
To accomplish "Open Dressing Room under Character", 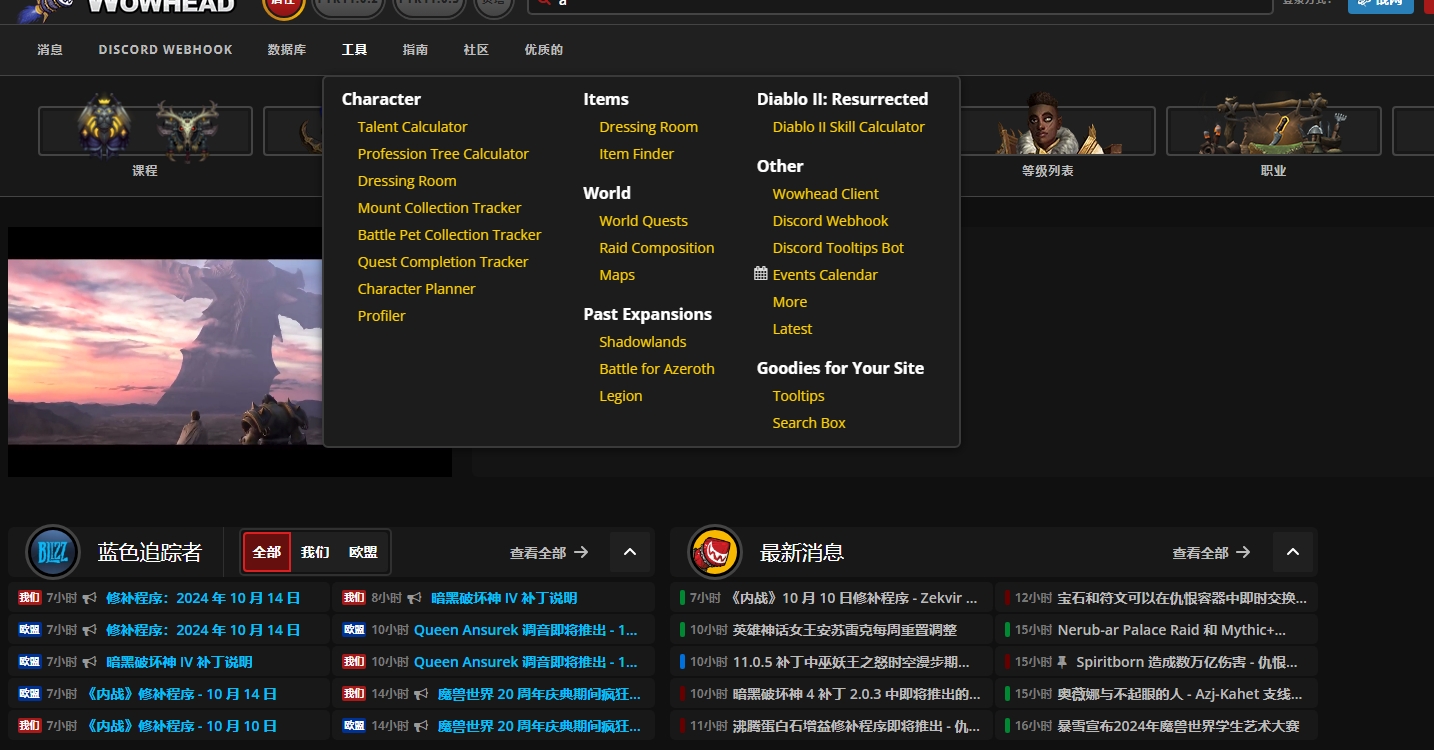I will click(407, 181).
